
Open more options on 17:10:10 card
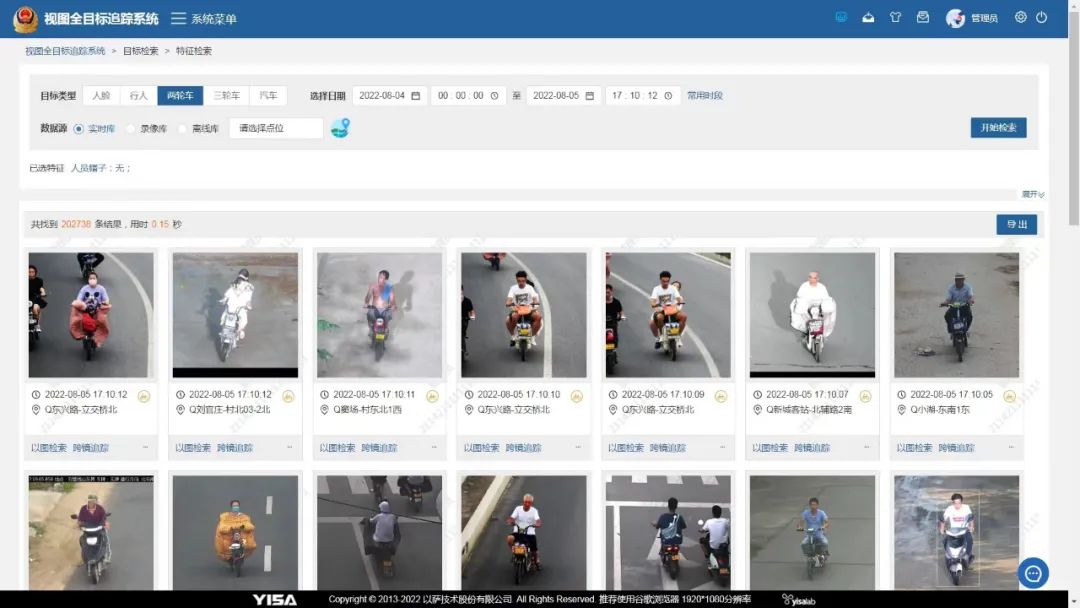pos(578,448)
